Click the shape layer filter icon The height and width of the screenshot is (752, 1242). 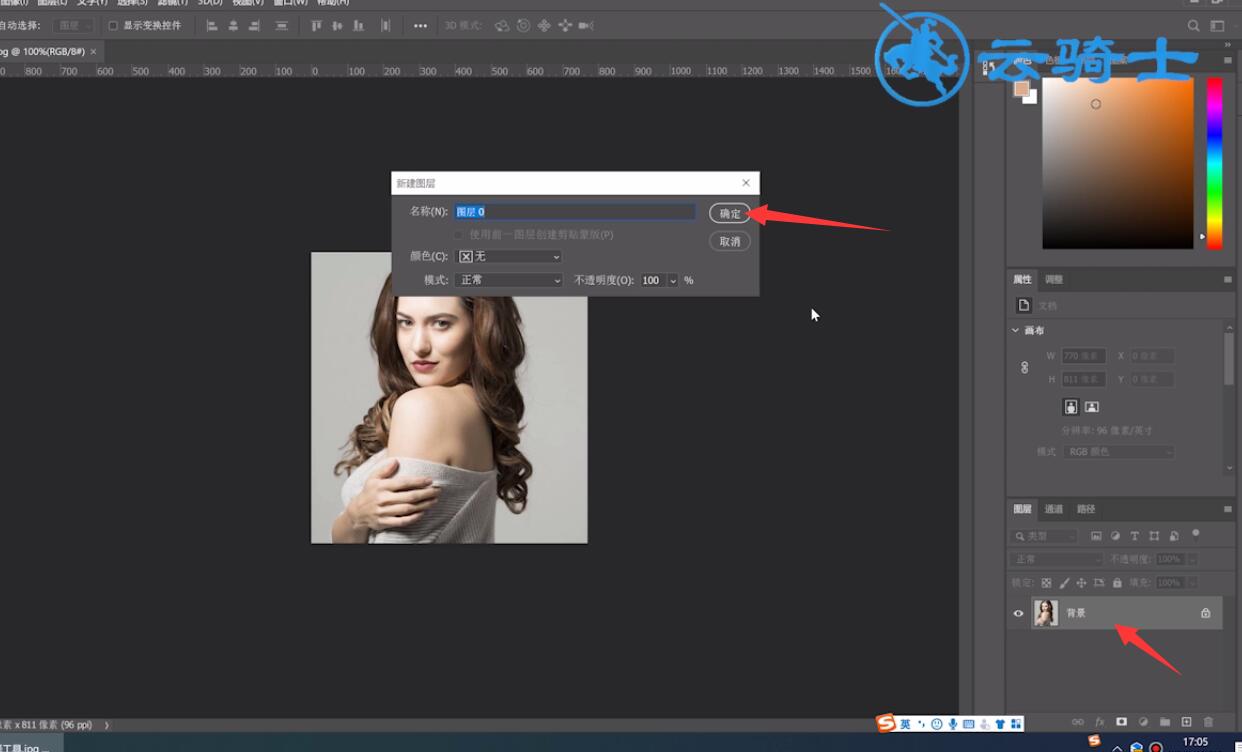(1154, 536)
